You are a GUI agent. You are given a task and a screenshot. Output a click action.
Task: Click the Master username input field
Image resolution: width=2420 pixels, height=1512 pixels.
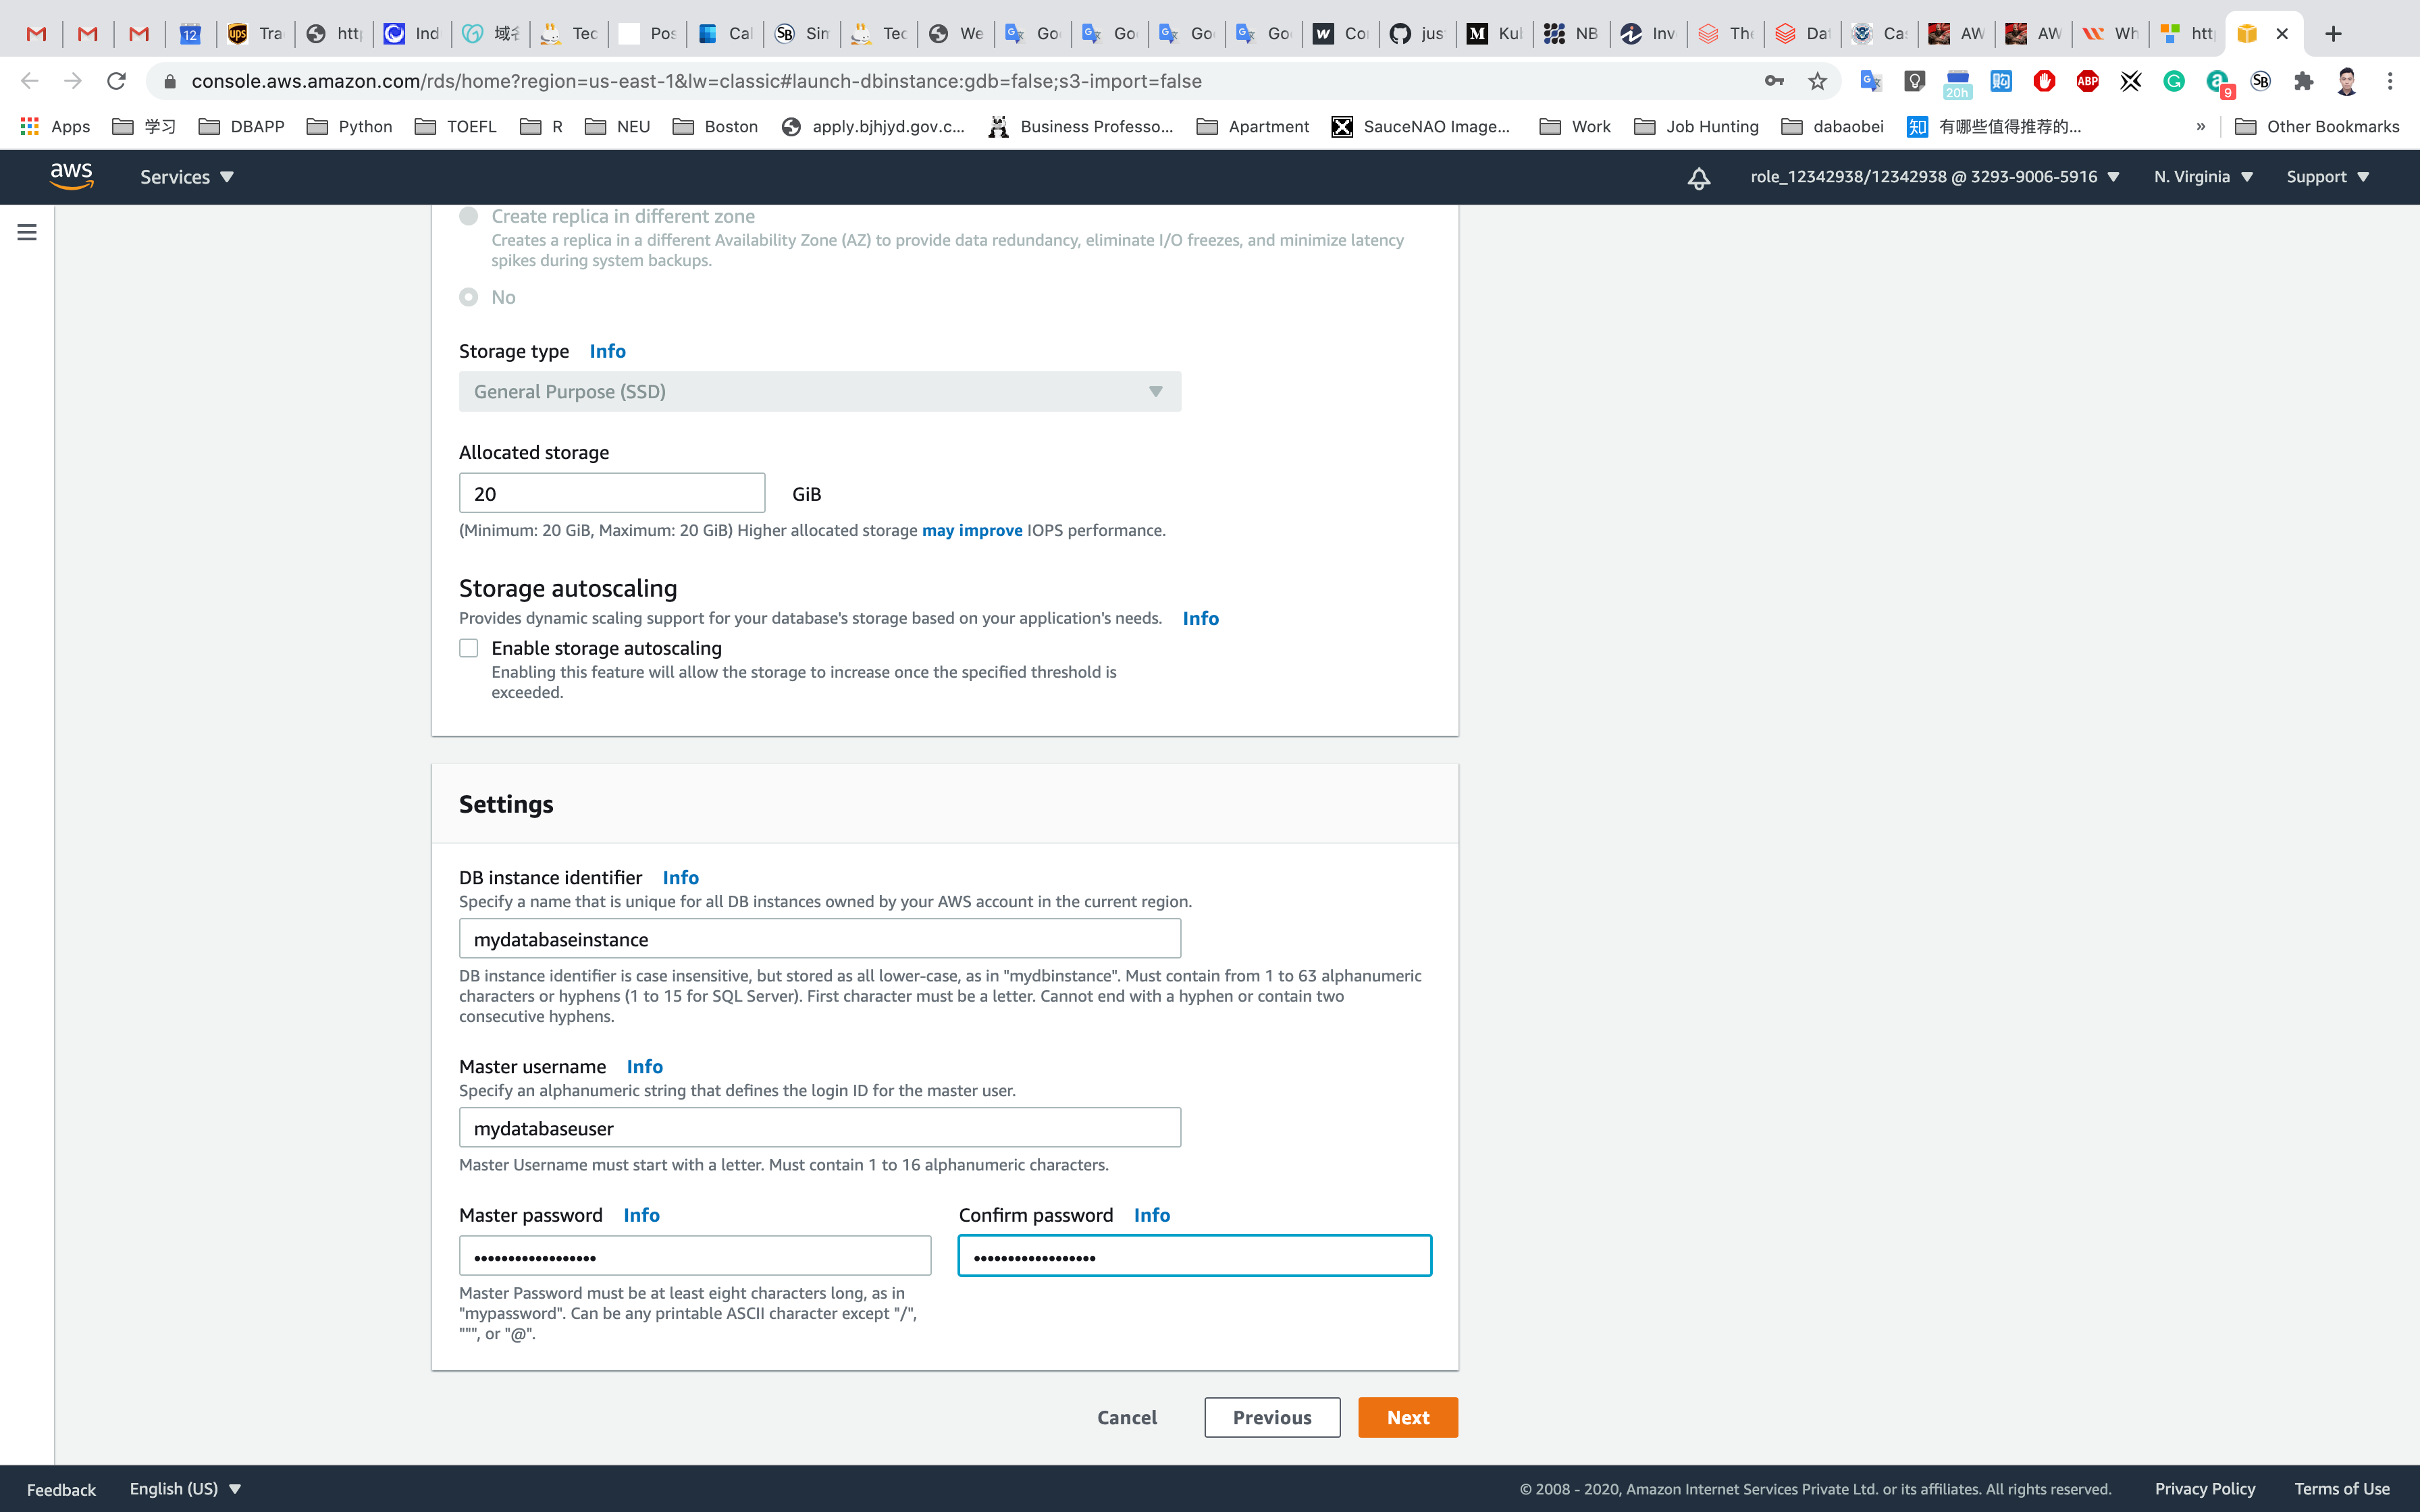click(x=819, y=1128)
